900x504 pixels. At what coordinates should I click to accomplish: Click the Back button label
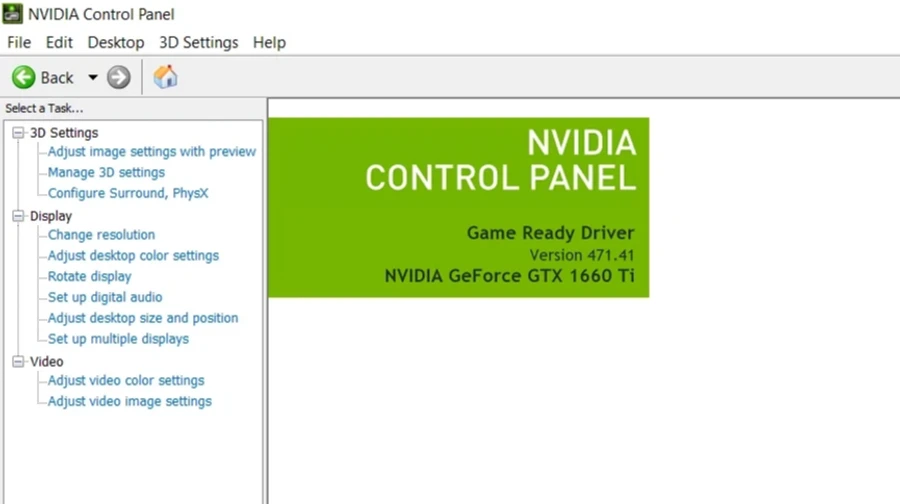tap(57, 77)
